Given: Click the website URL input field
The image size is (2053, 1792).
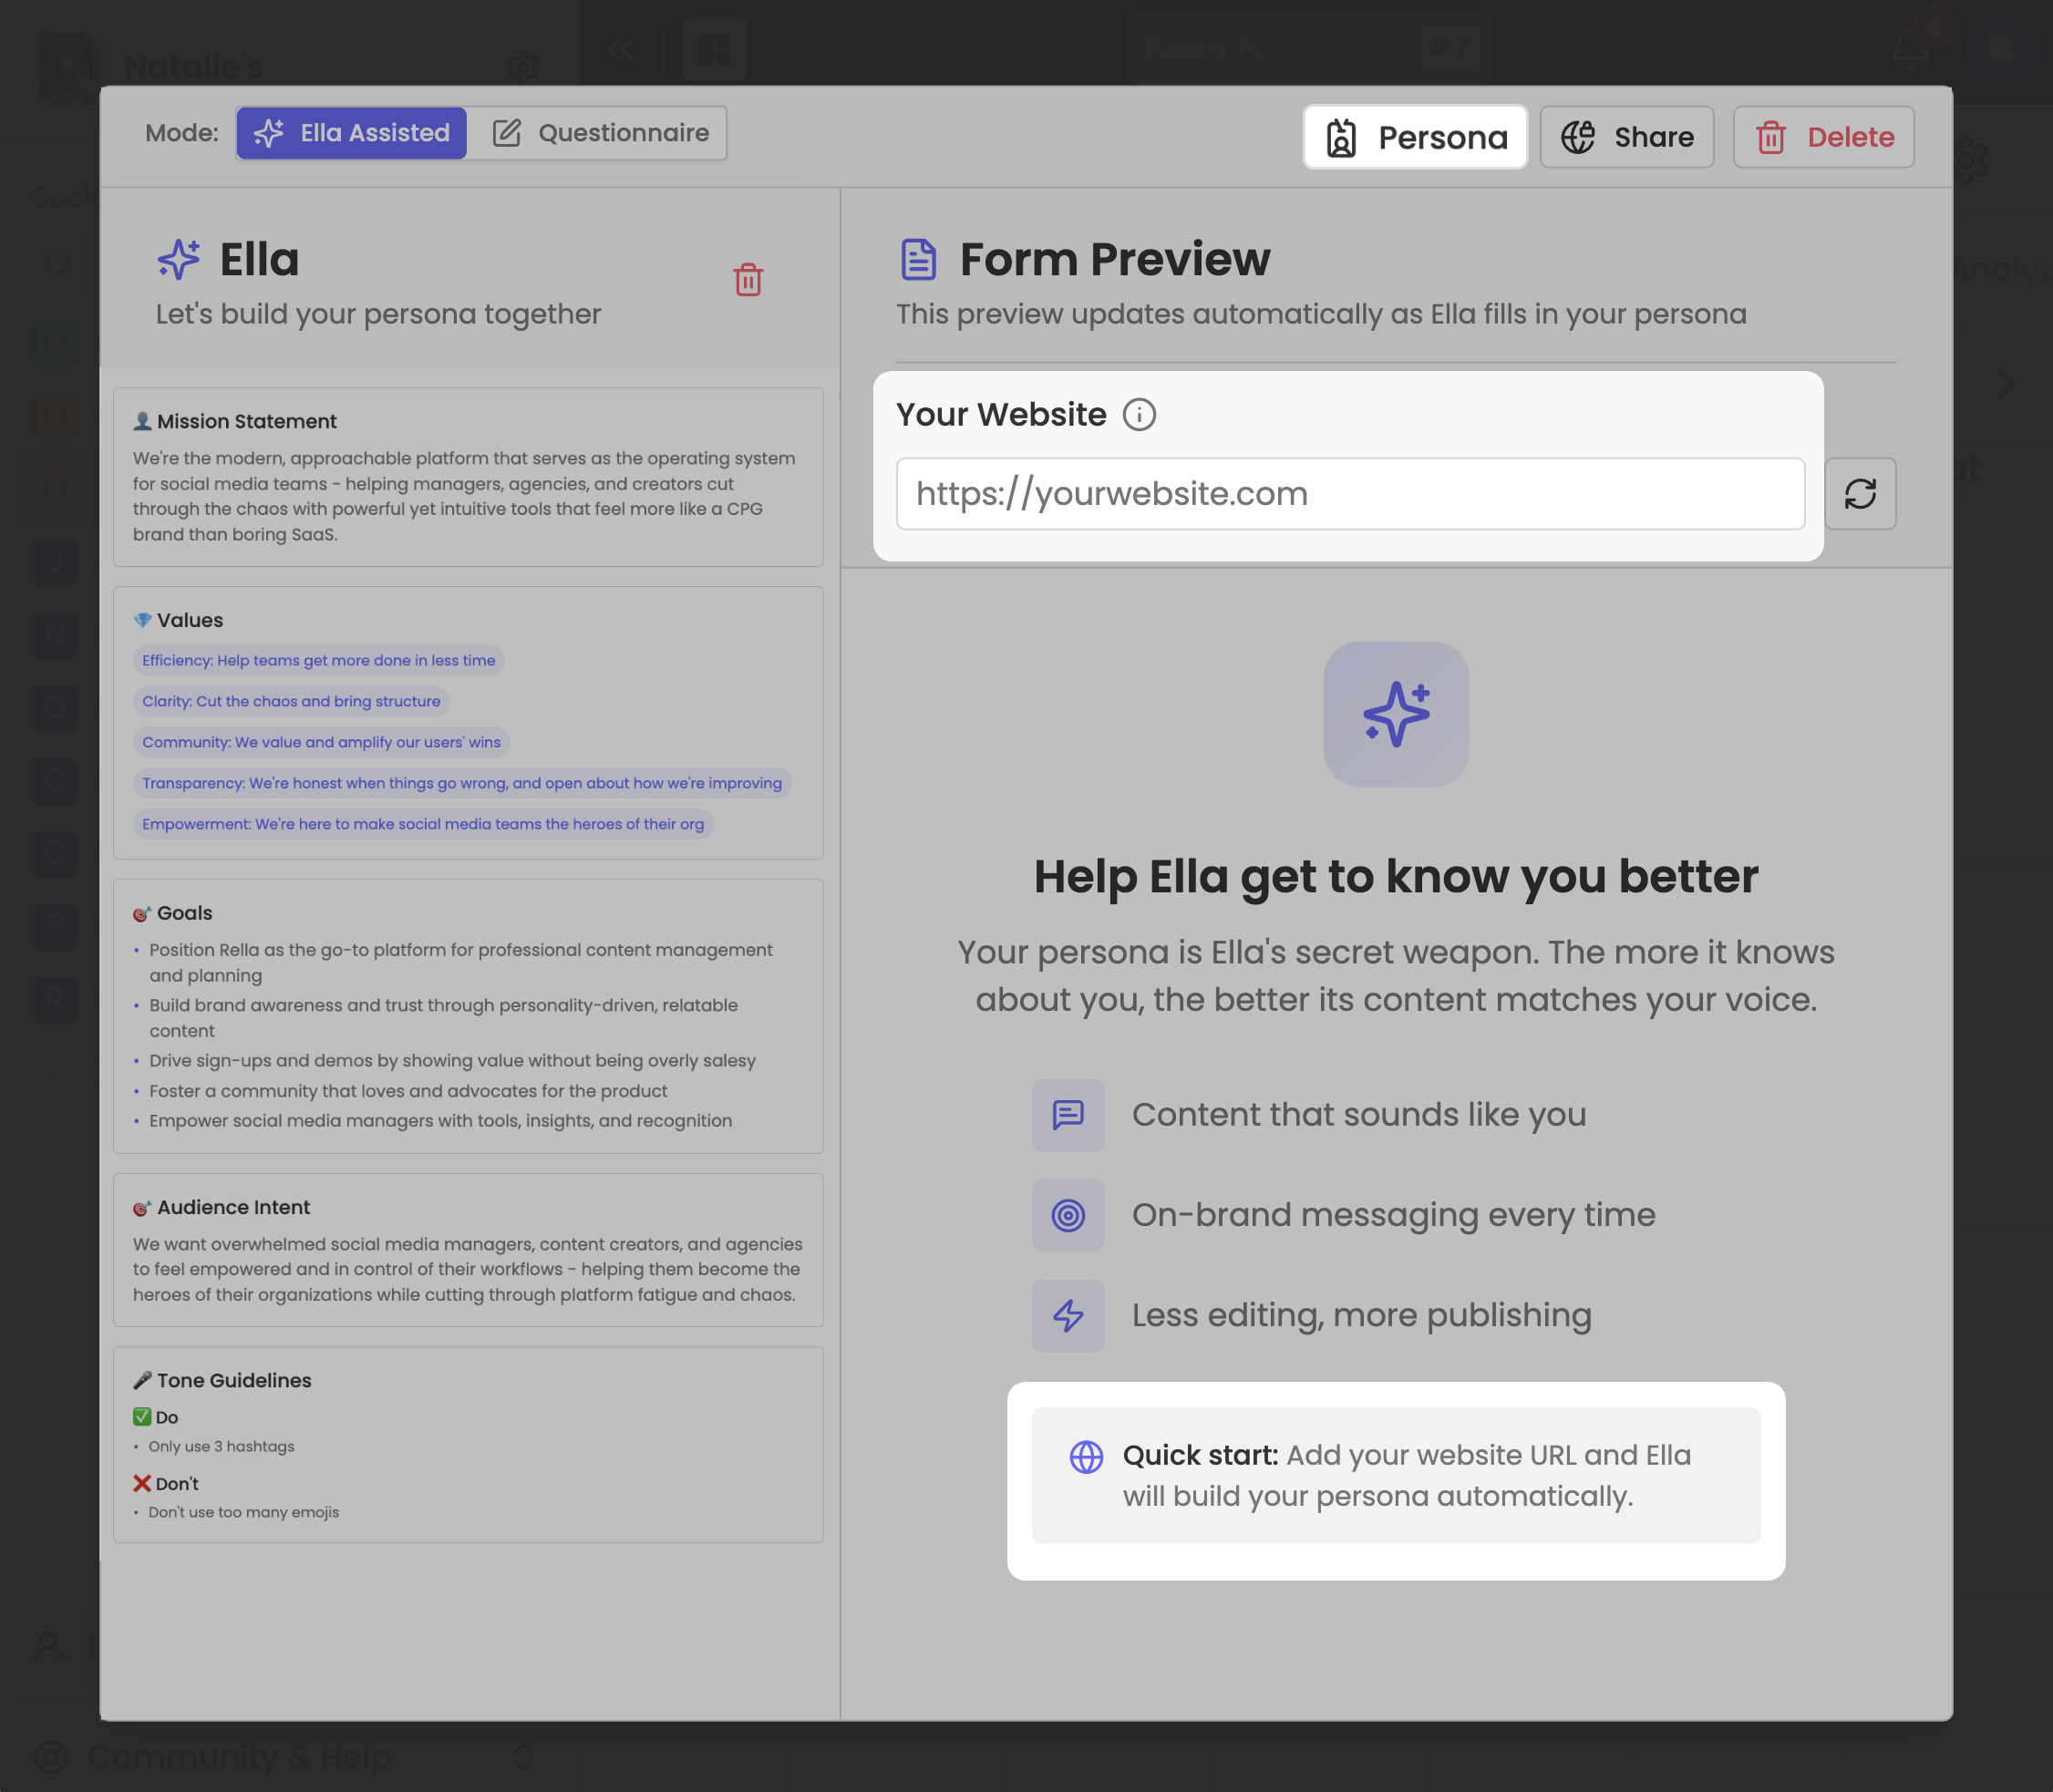Looking at the screenshot, I should tap(1350, 494).
